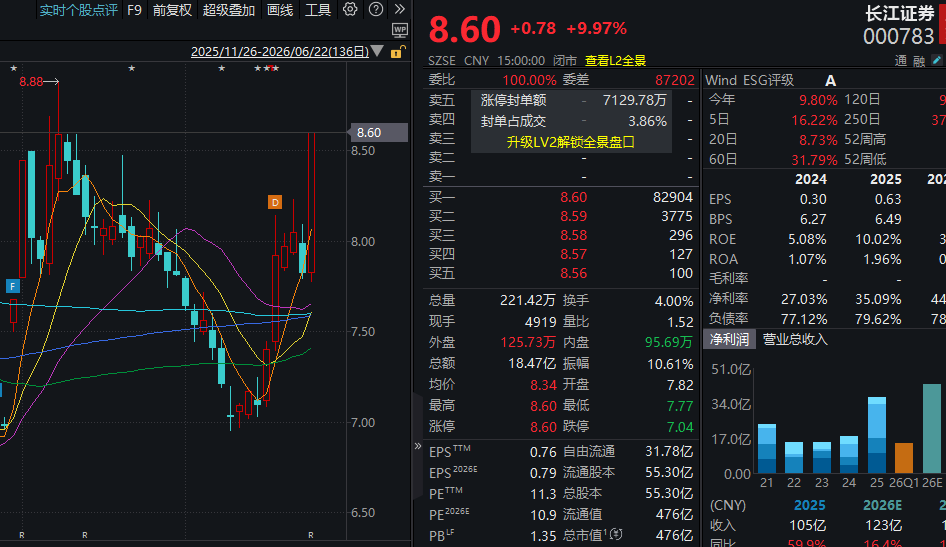Open the F9 deep data view

tap(135, 10)
